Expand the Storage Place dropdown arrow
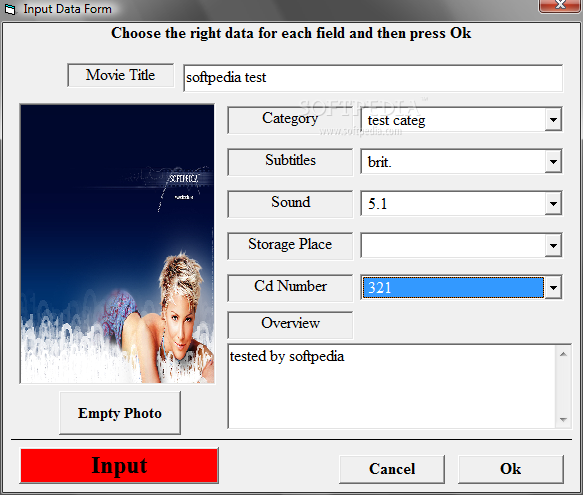The width and height of the screenshot is (583, 495). (x=553, y=246)
